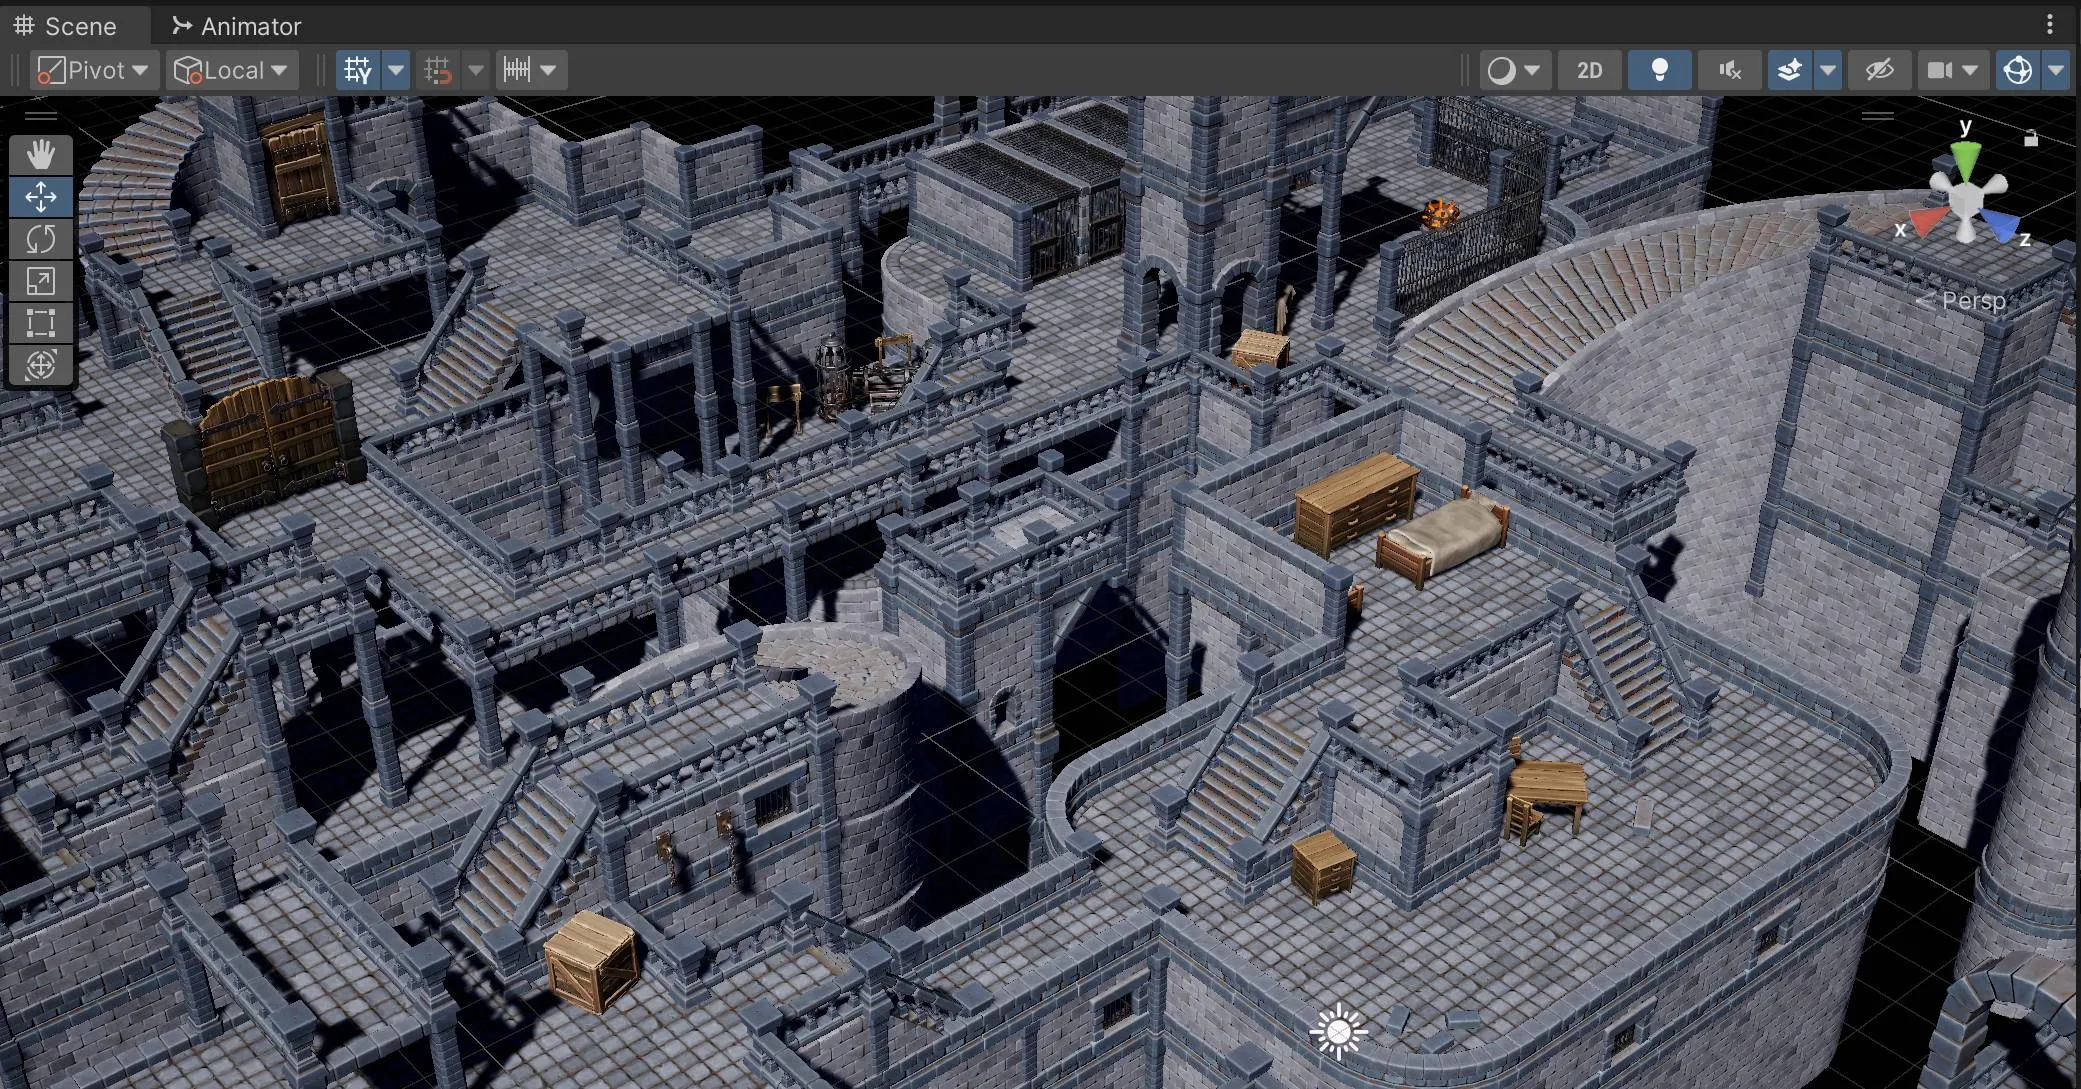Select the Move tool
Image resolution: width=2081 pixels, height=1089 pixels.
click(40, 197)
